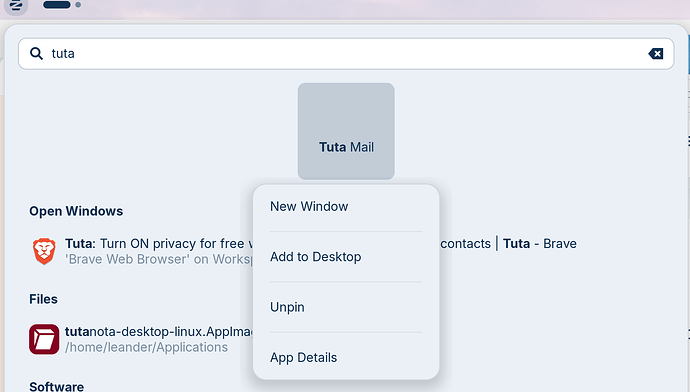
Task: Click the /home/leander/Applications path text
Action: pyautogui.click(x=146, y=347)
